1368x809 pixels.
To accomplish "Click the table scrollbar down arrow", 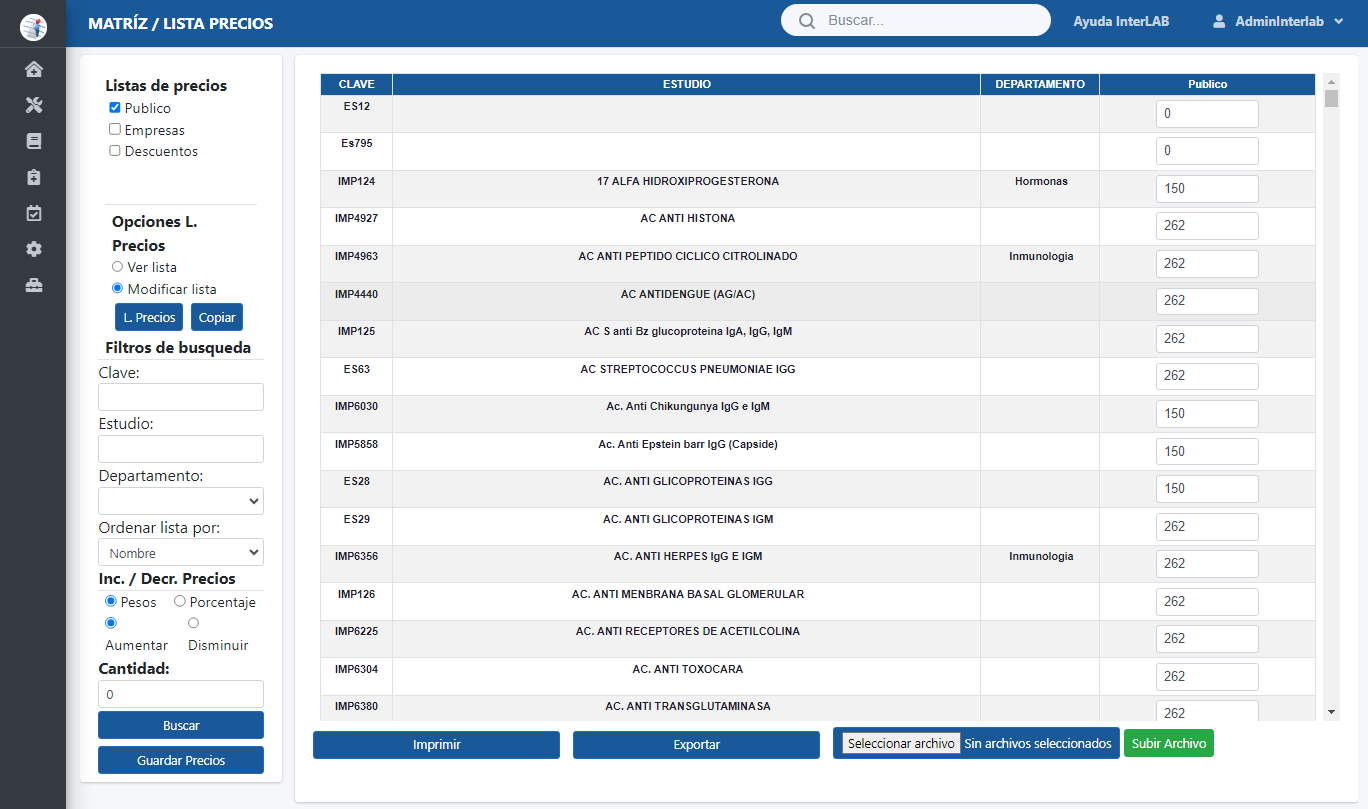I will click(1331, 712).
